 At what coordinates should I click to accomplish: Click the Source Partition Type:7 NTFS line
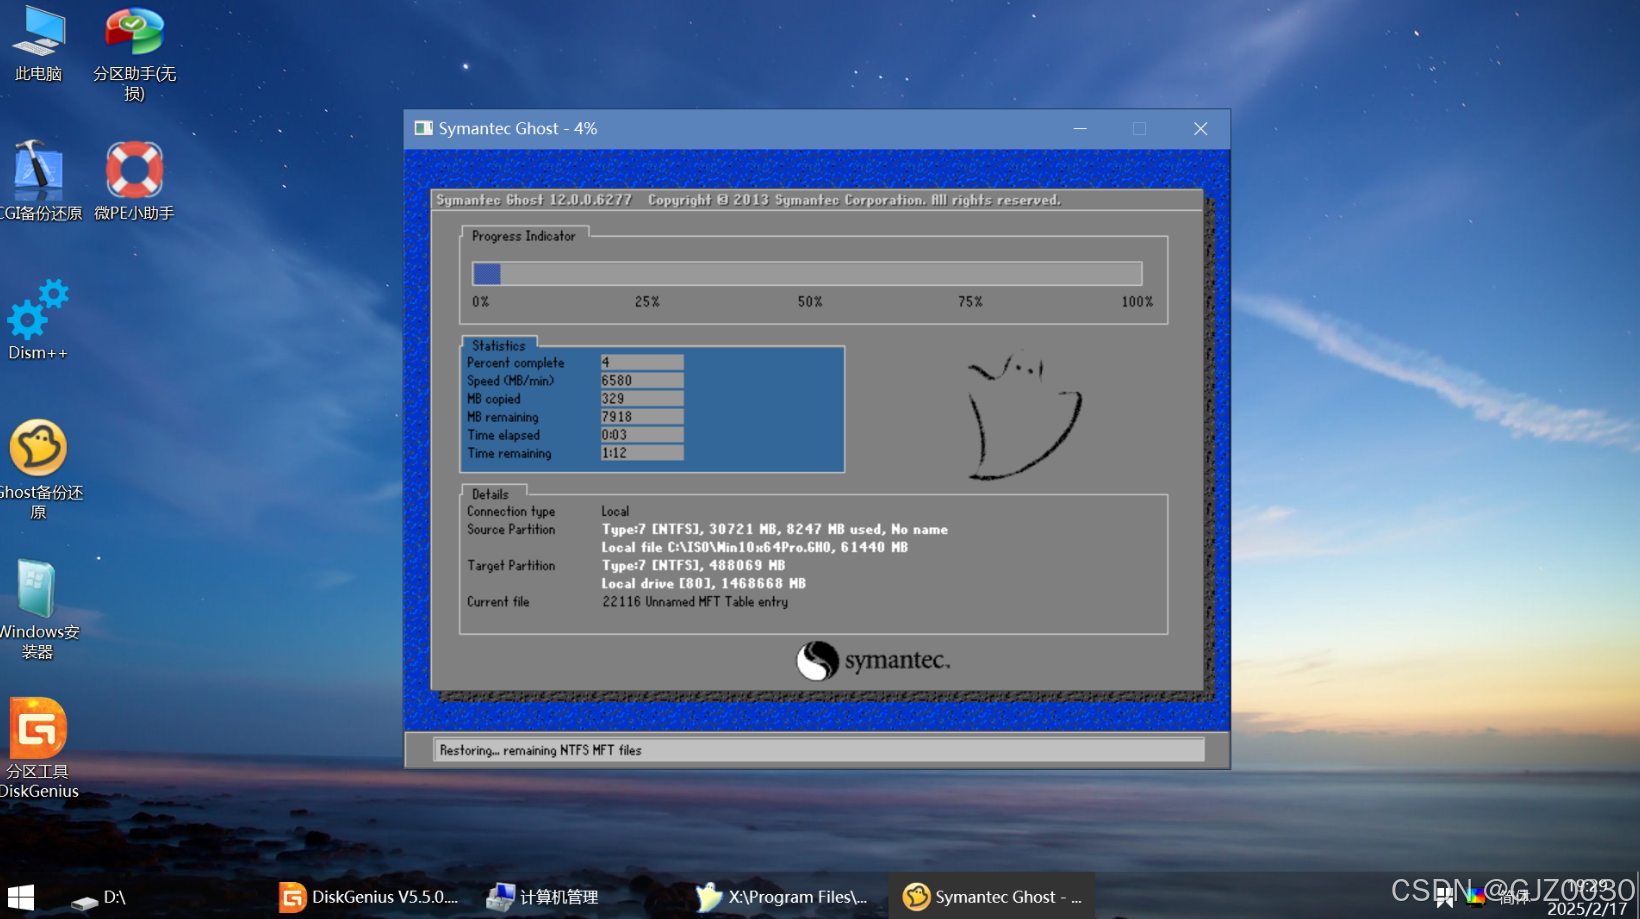[x=775, y=529]
